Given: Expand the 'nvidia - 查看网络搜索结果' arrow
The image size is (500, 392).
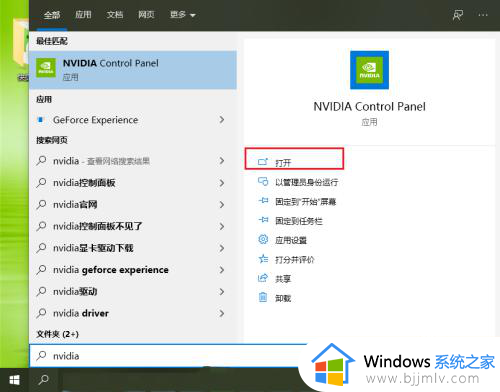Looking at the screenshot, I should coord(222,161).
